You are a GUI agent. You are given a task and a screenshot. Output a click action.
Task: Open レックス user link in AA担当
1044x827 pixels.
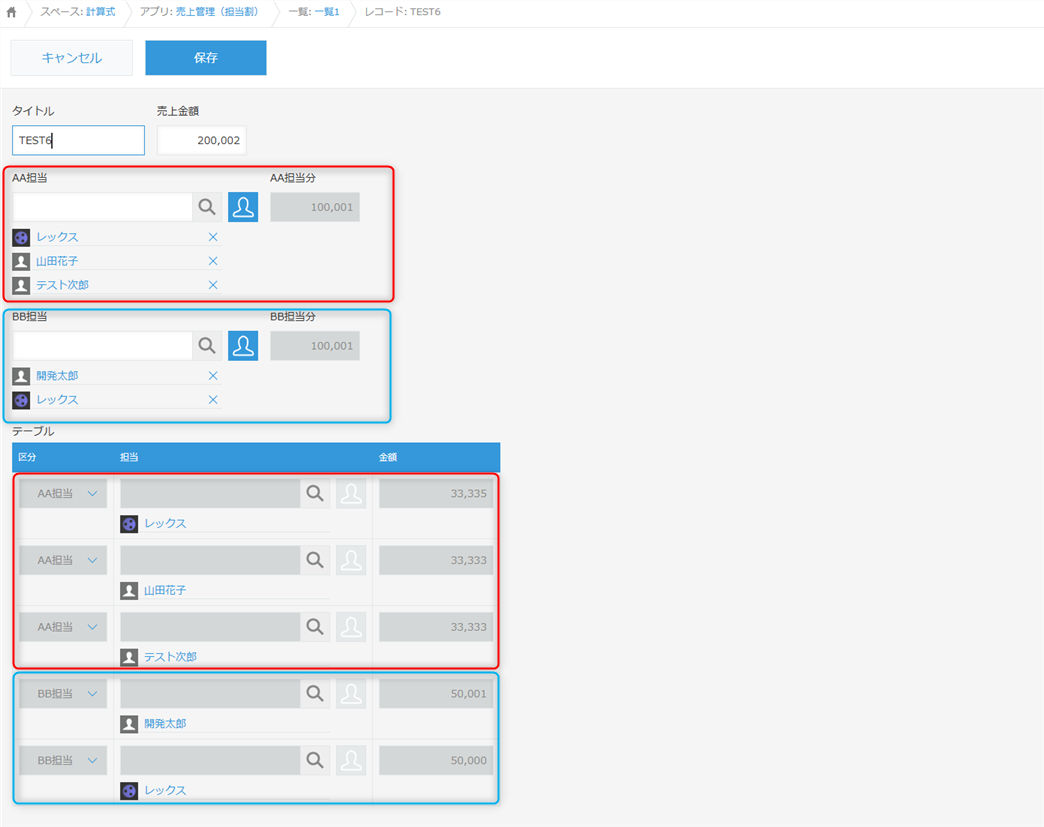[57, 237]
